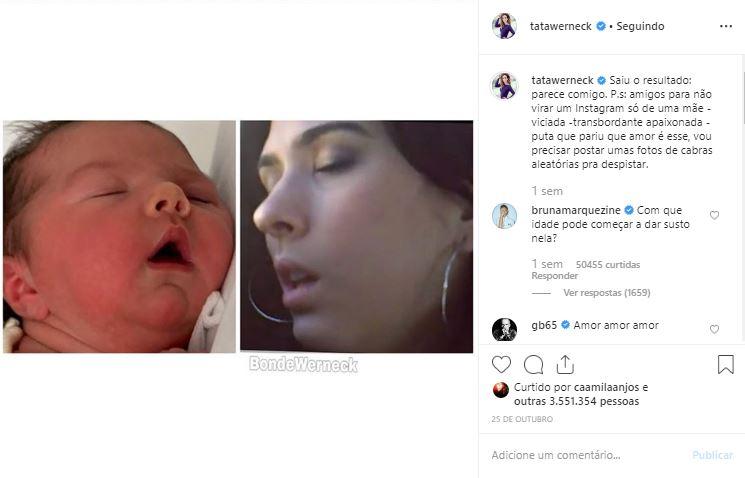Click the small avatar next to 'Curtido por'
The height and width of the screenshot is (478, 745).
click(501, 390)
